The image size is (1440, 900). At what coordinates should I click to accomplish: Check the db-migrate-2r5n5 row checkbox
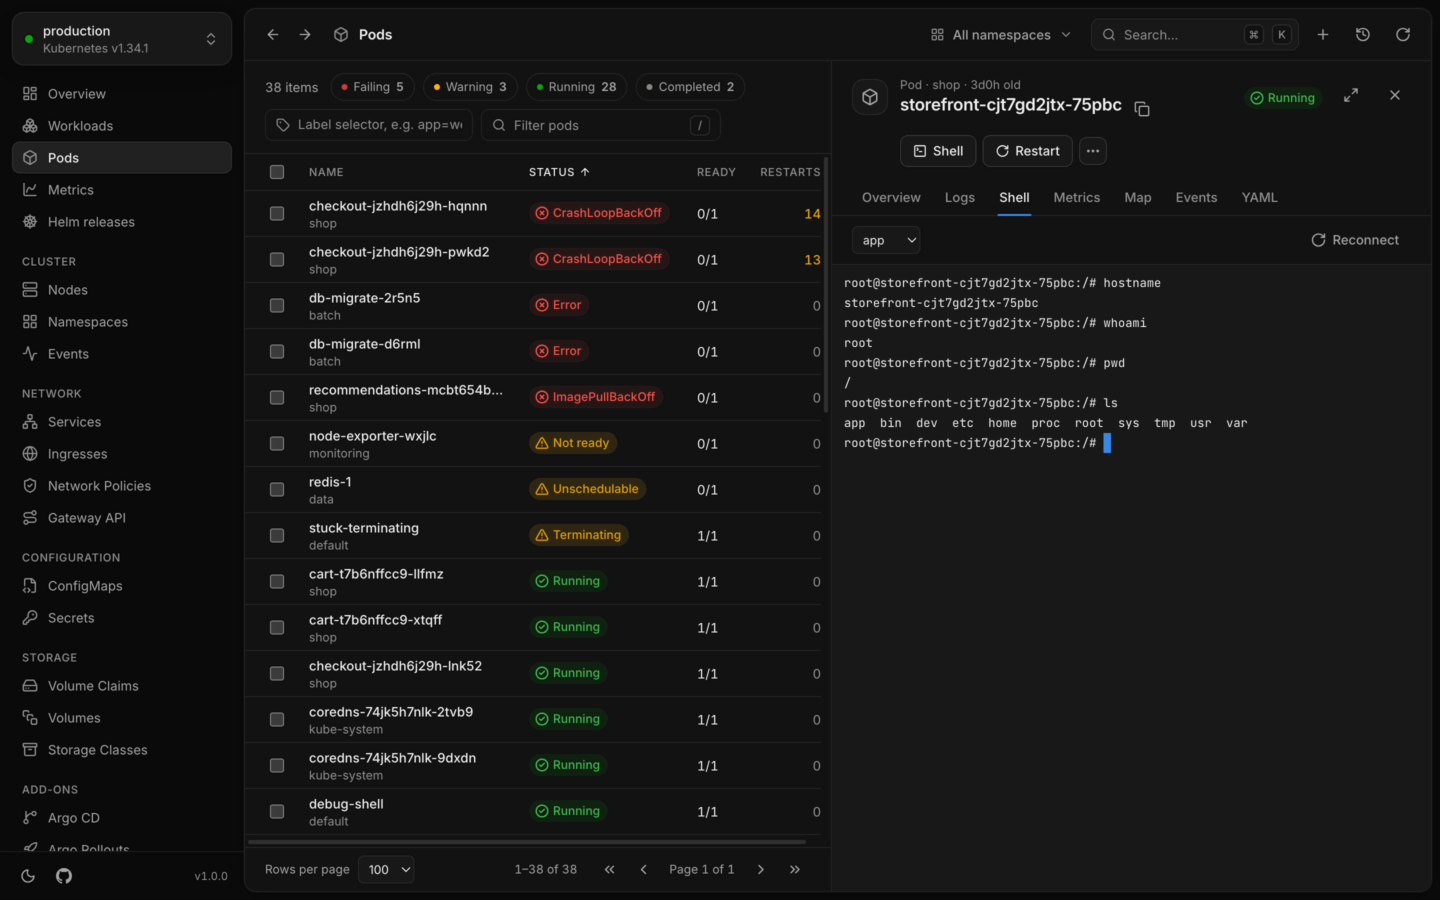[277, 305]
